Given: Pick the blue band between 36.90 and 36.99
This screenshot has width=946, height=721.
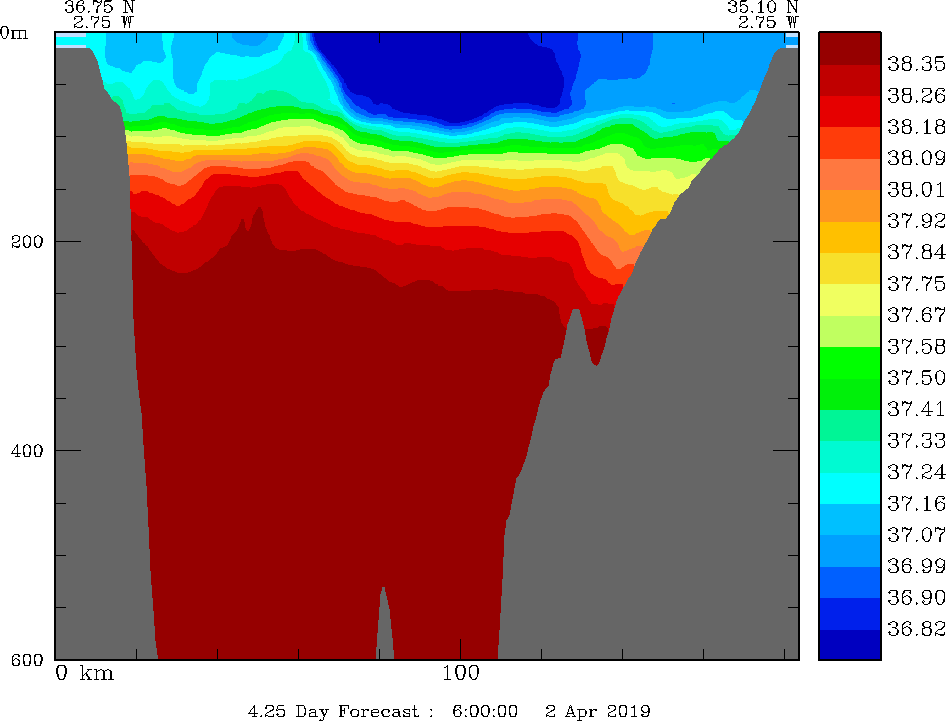Looking at the screenshot, I should coord(849,582).
